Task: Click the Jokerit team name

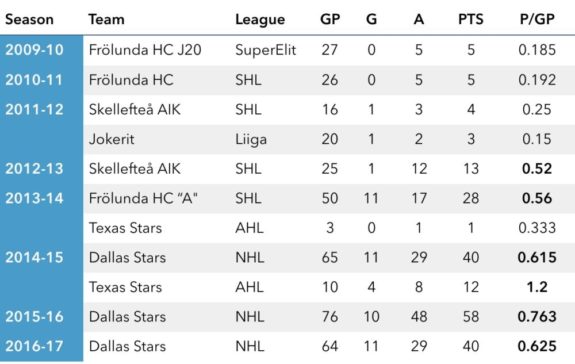Action: point(111,139)
